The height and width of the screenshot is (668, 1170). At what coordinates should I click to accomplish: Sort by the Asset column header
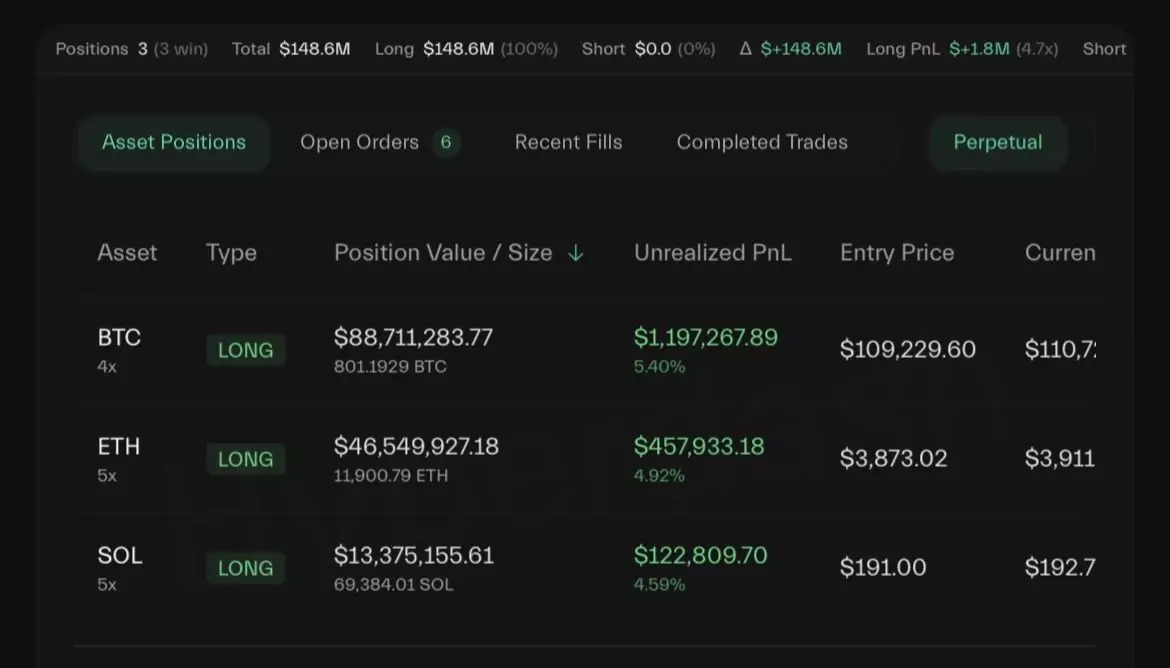(127, 253)
